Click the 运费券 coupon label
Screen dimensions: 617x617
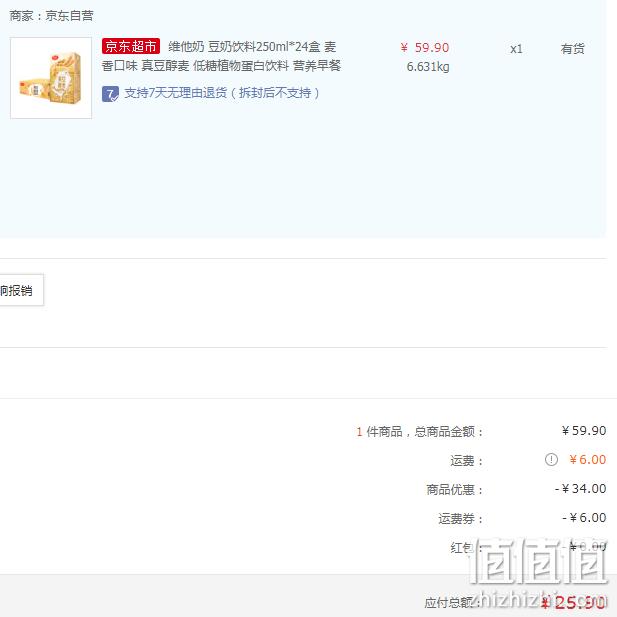click(460, 519)
